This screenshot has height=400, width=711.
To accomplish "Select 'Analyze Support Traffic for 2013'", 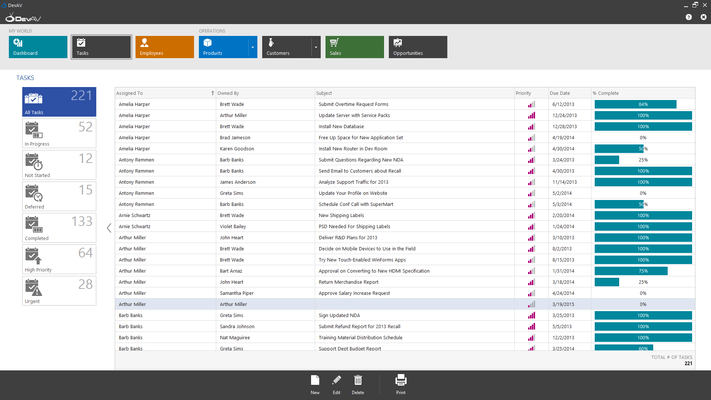I will click(x=405, y=182).
